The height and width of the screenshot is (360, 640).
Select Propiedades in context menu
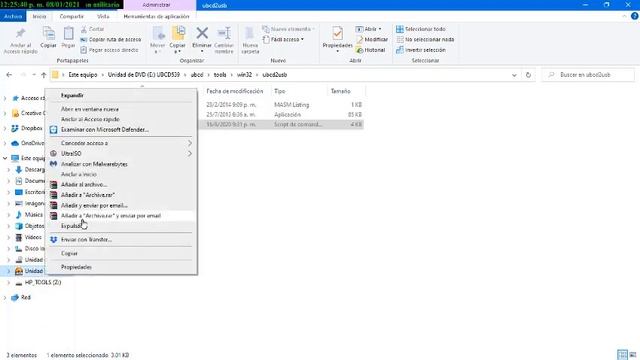76,267
